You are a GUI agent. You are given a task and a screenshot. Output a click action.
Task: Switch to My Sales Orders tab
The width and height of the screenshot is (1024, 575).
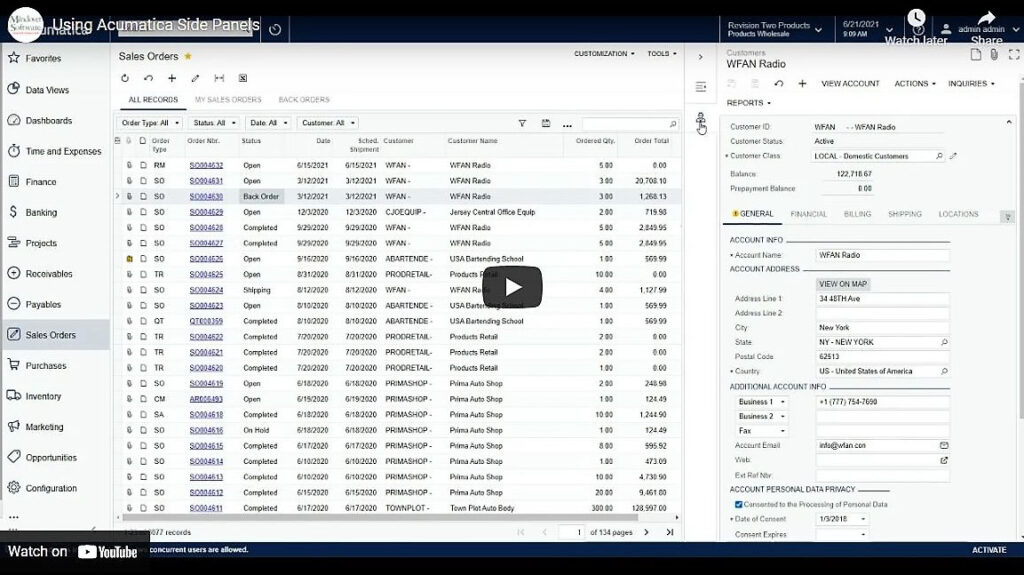228,100
